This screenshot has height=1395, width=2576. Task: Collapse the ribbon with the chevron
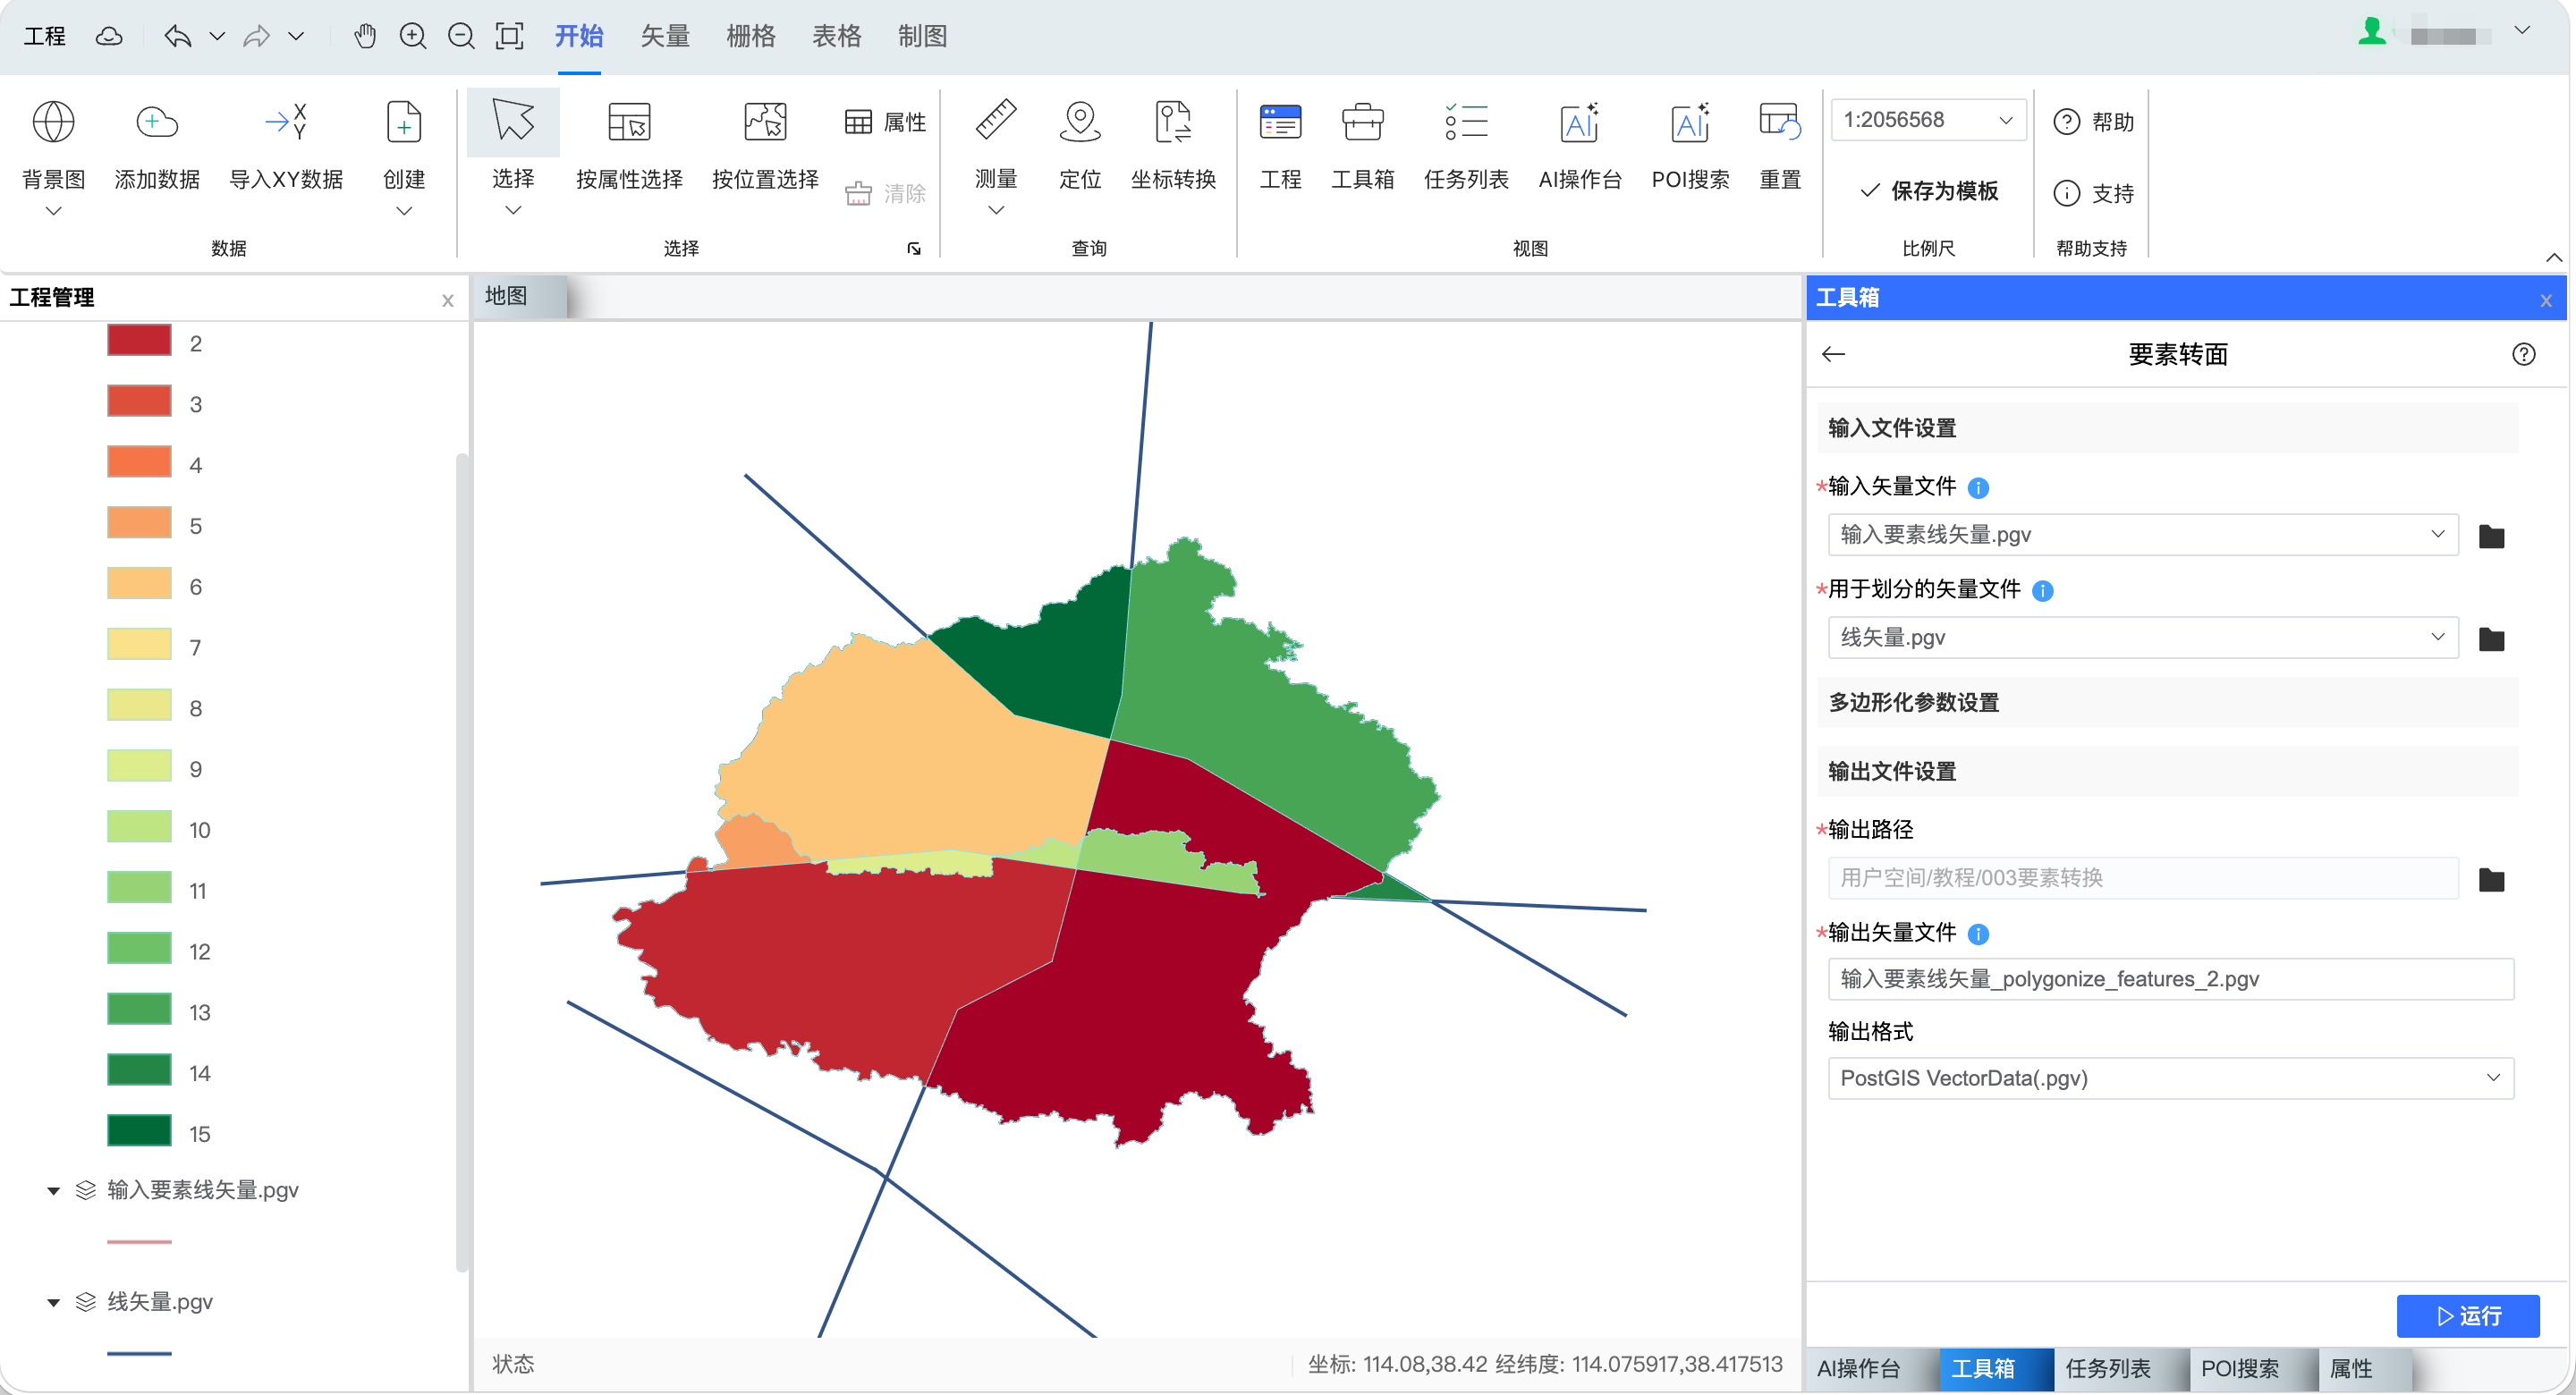2554,257
